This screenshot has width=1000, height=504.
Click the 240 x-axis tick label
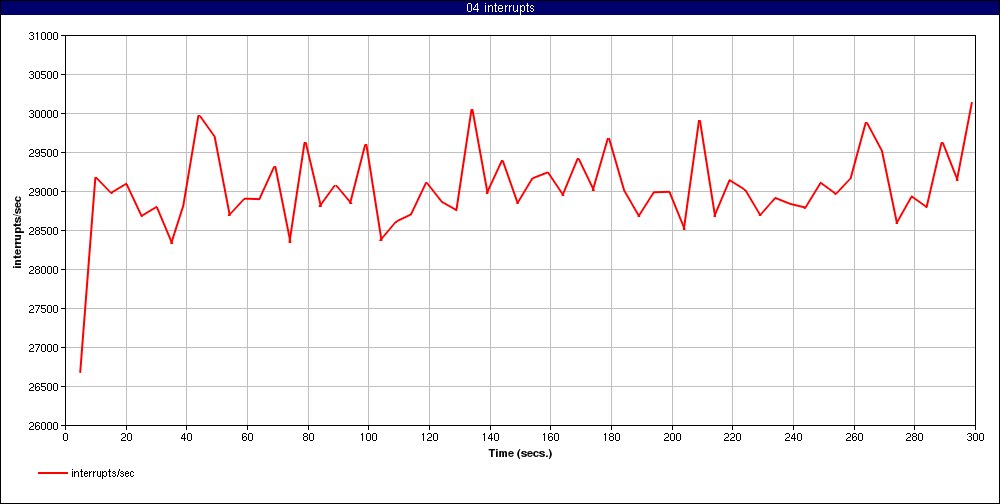tap(793, 437)
